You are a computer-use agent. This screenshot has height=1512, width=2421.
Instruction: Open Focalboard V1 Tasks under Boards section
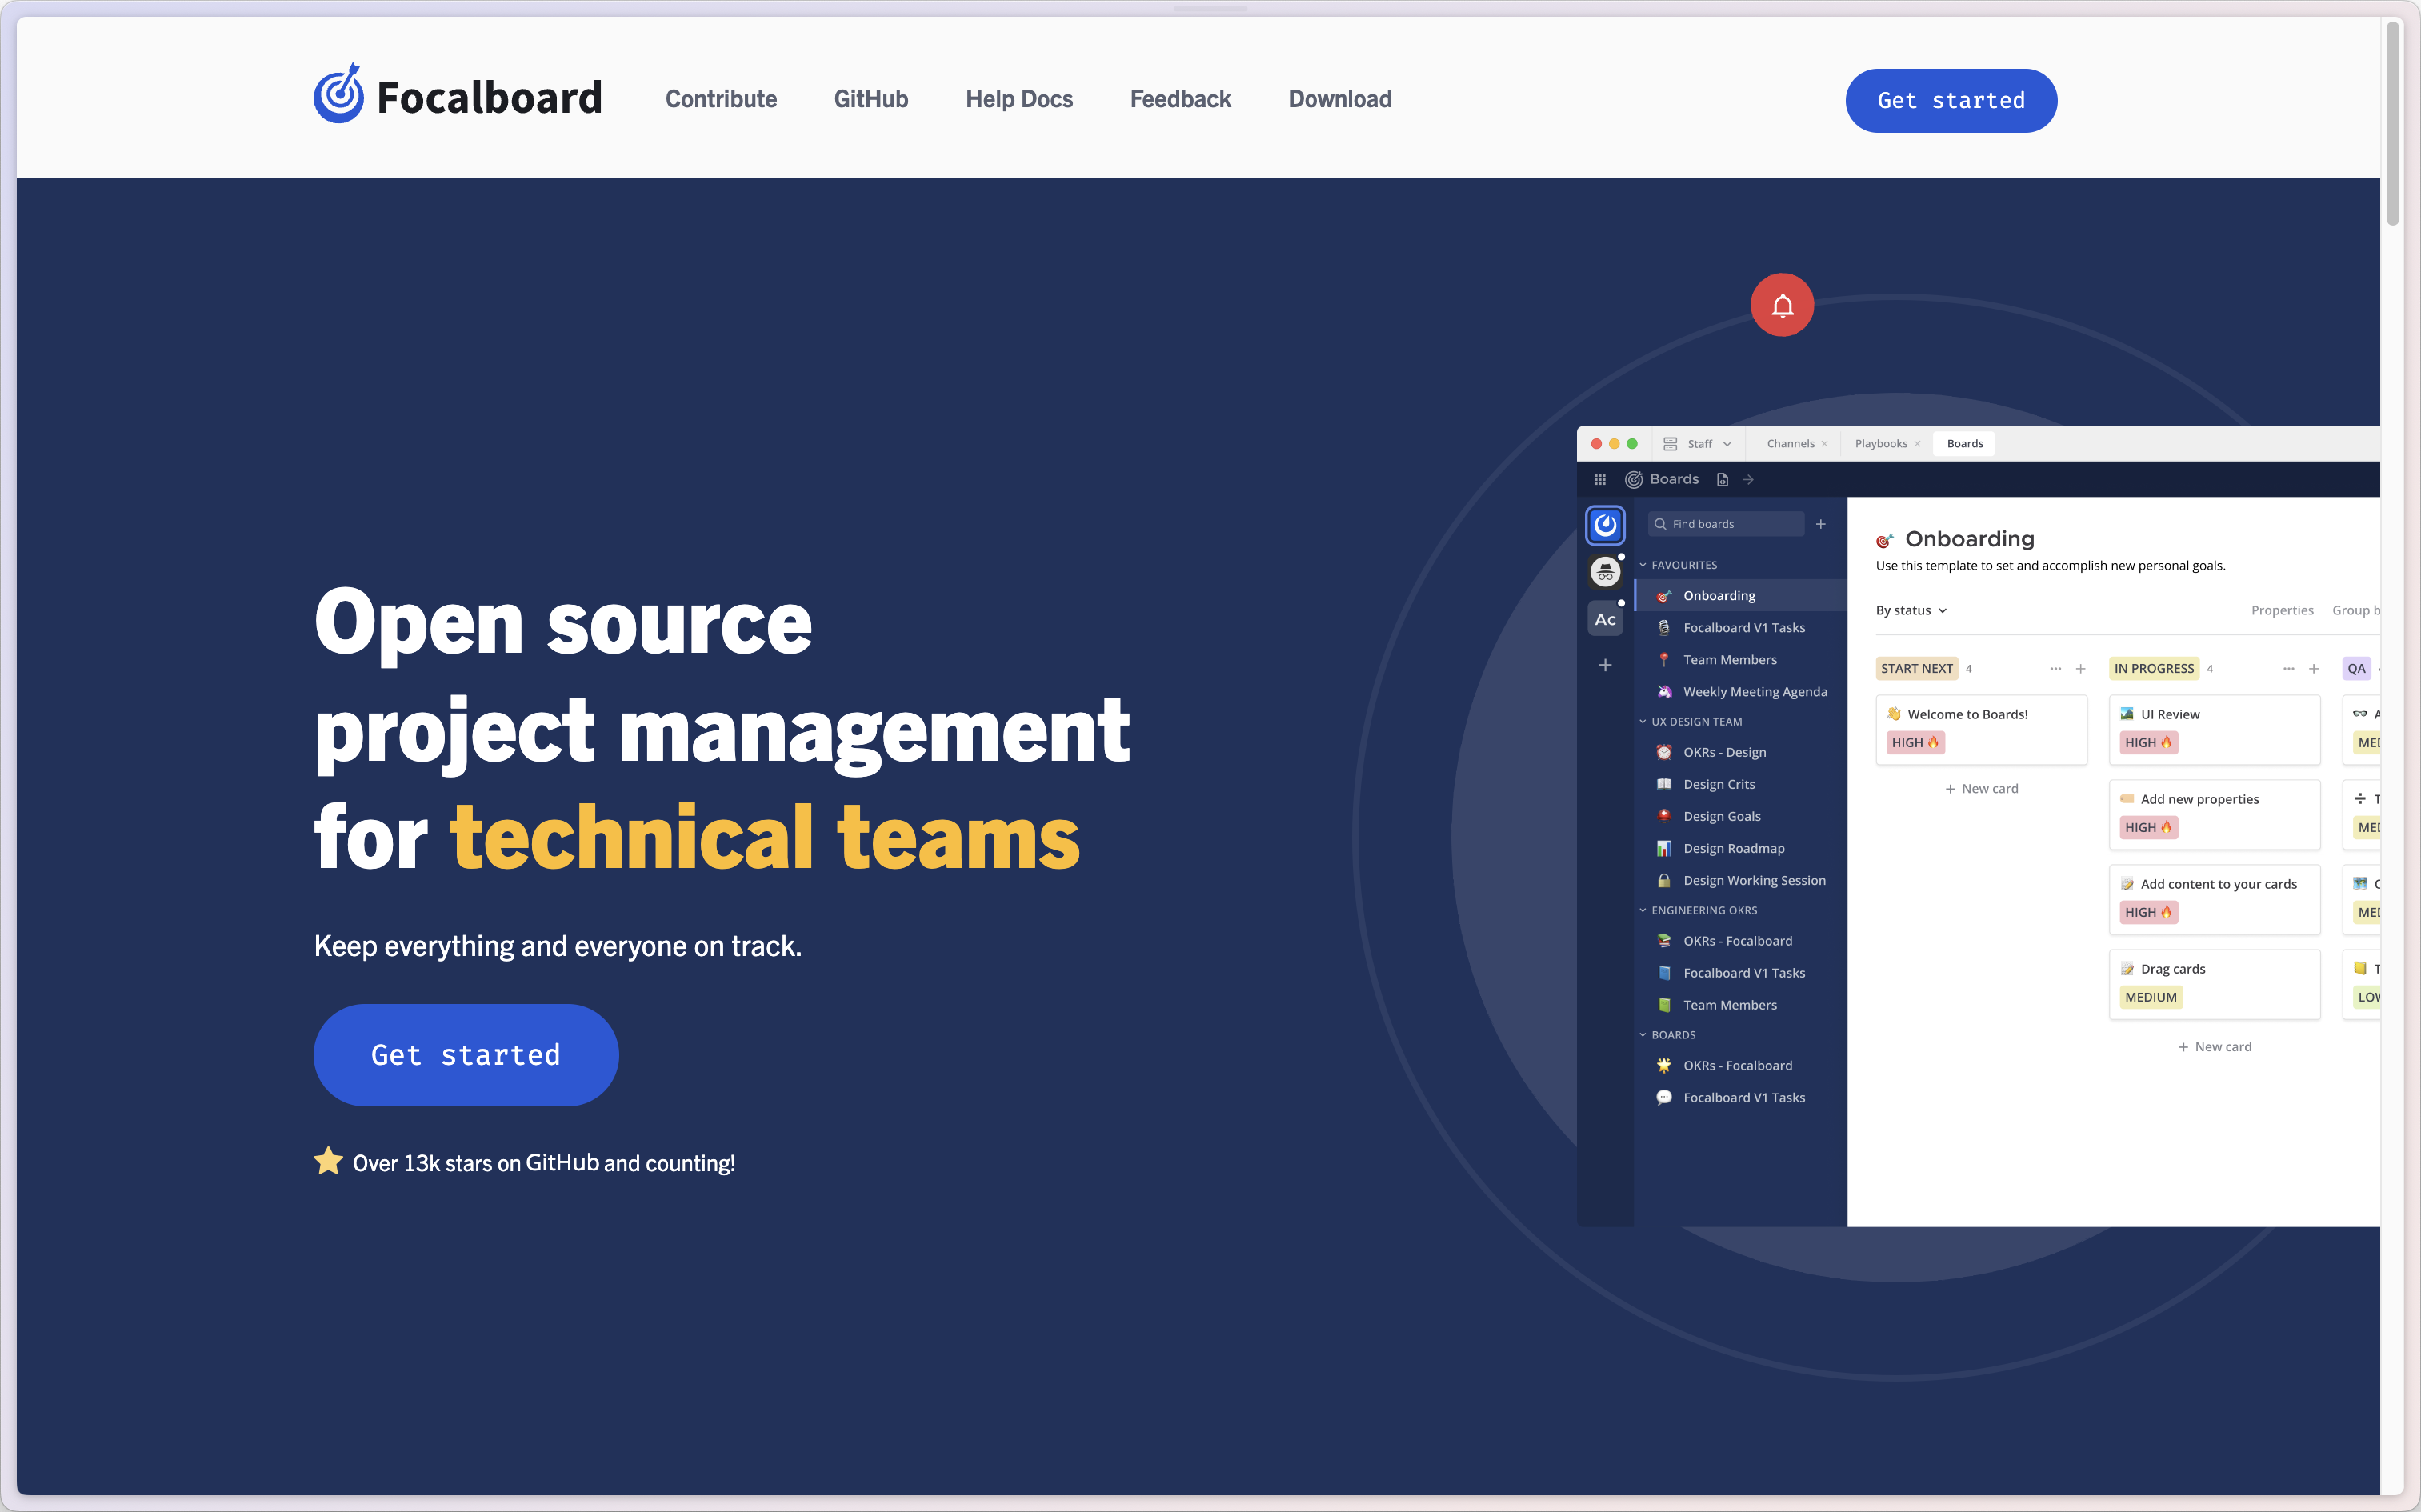point(1740,1097)
